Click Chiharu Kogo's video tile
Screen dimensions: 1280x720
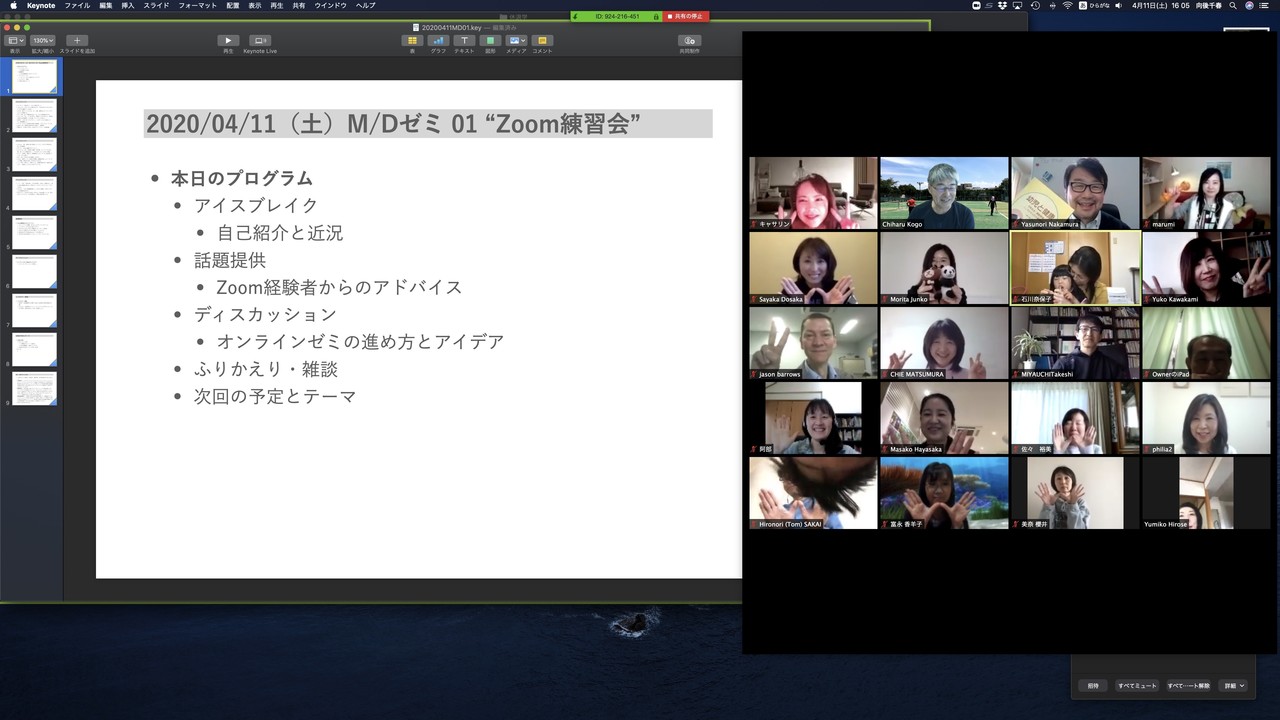[944, 193]
